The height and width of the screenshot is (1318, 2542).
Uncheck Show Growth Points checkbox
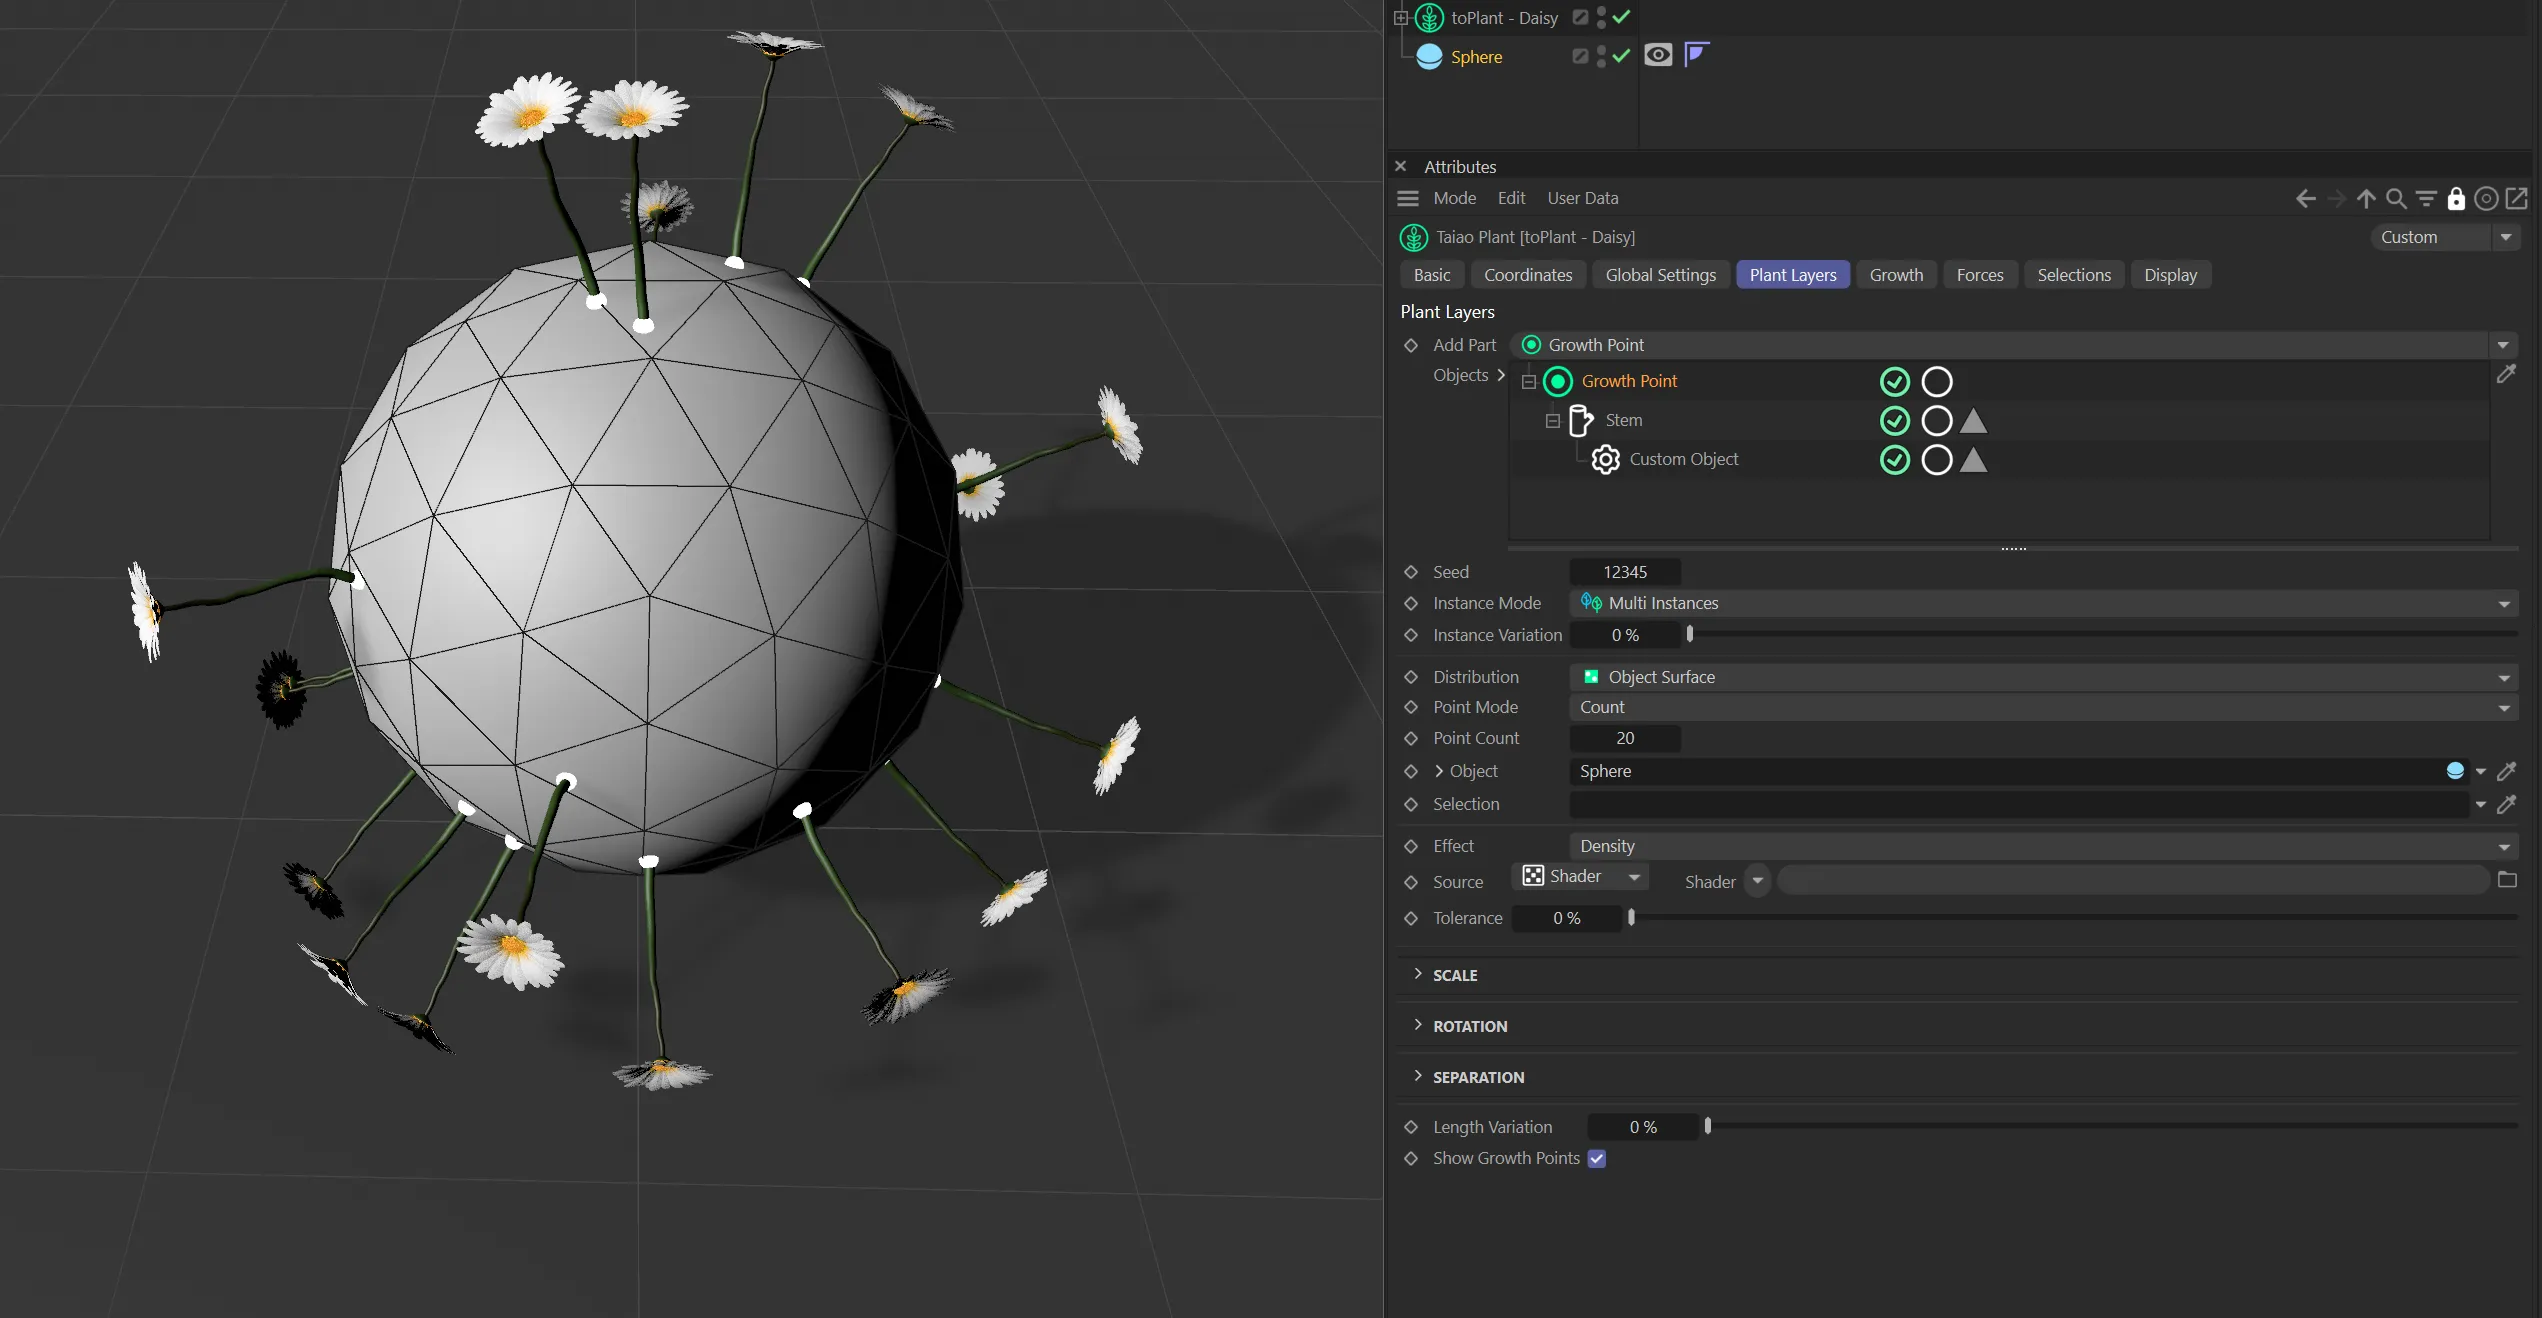coord(1597,1159)
